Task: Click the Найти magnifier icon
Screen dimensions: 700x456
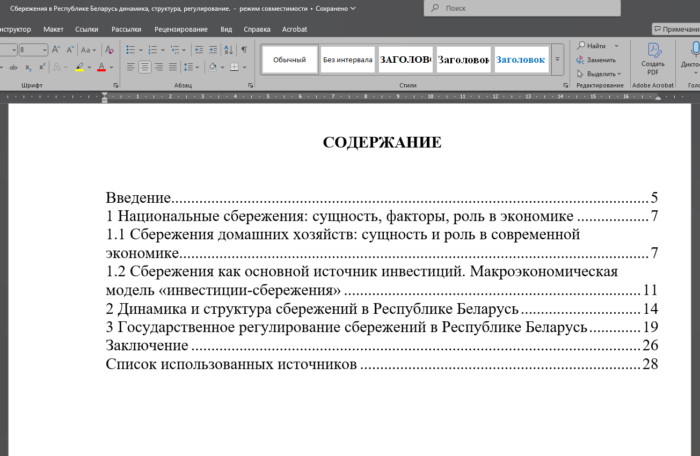Action: click(581, 46)
